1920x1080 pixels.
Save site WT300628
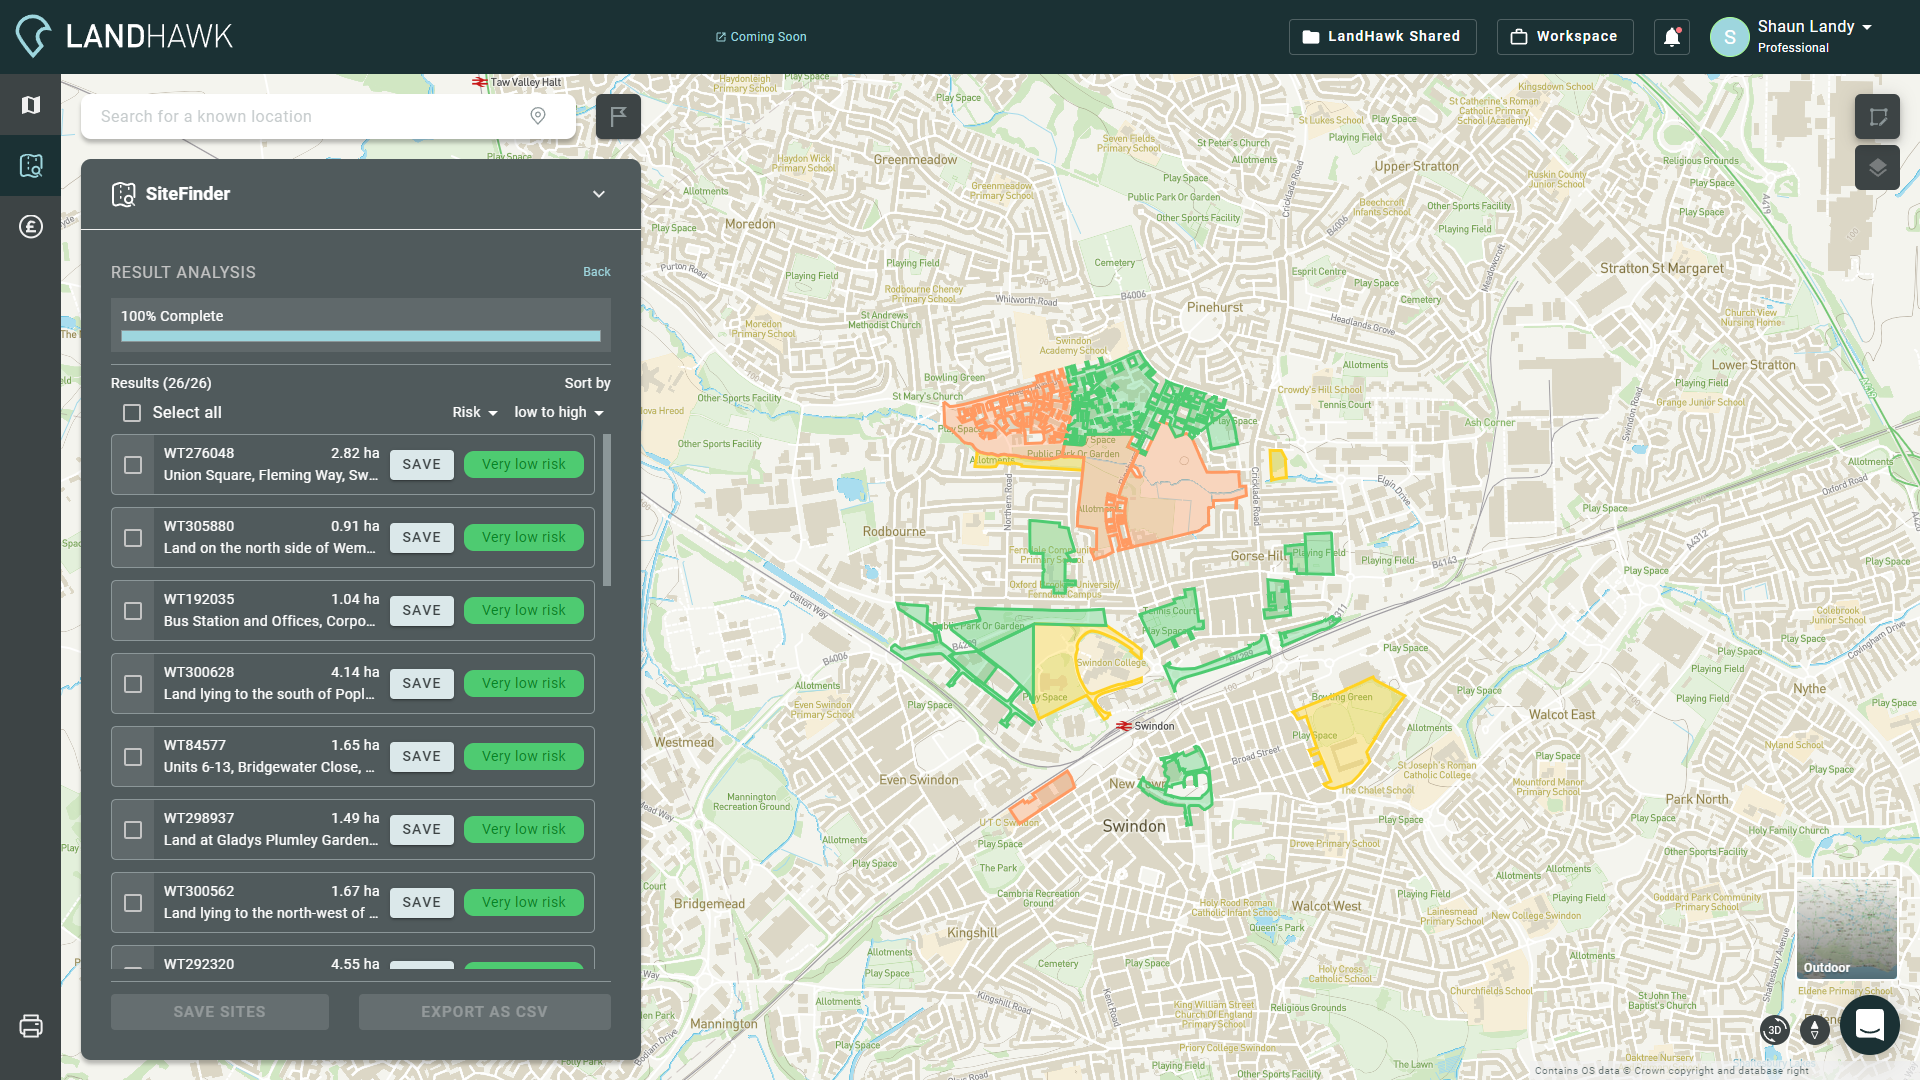click(x=421, y=684)
